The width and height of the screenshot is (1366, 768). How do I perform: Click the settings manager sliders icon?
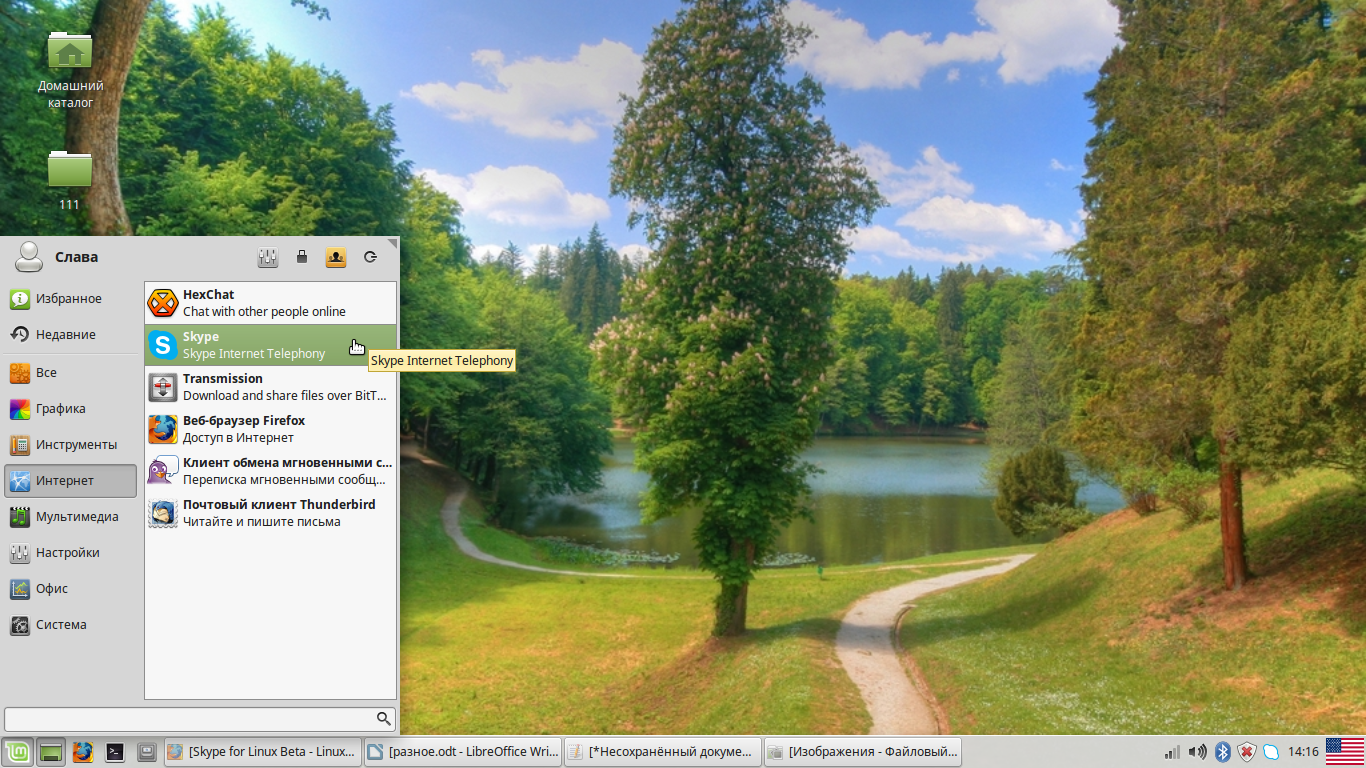267,257
